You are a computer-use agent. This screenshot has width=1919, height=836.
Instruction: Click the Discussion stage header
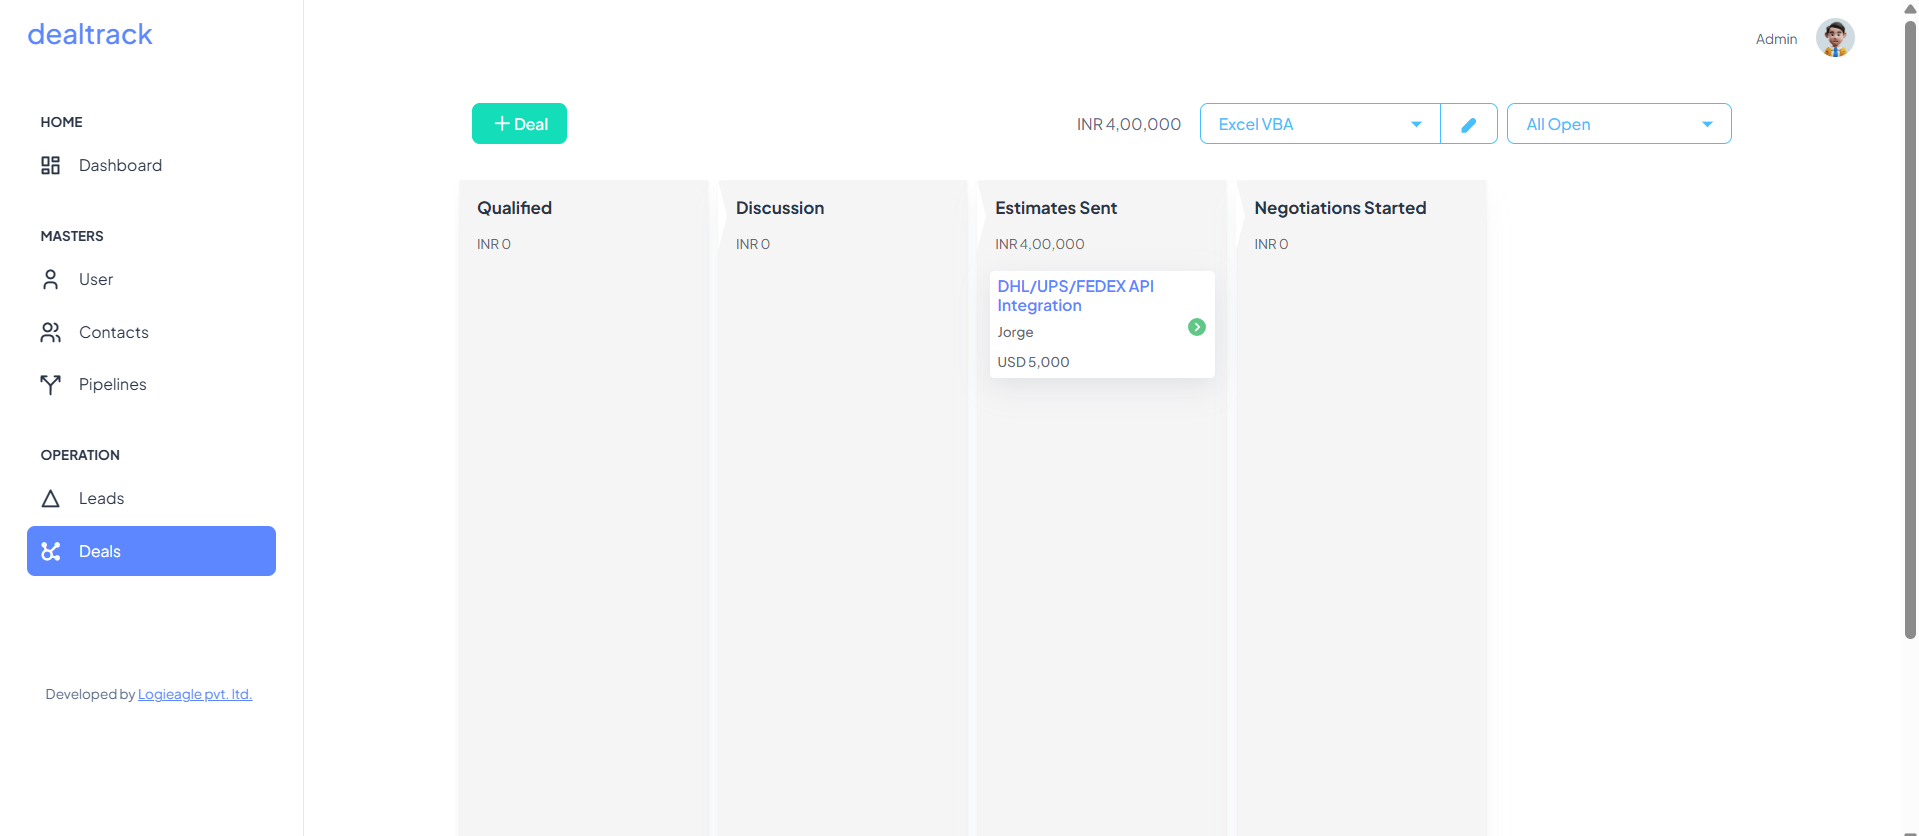point(780,208)
